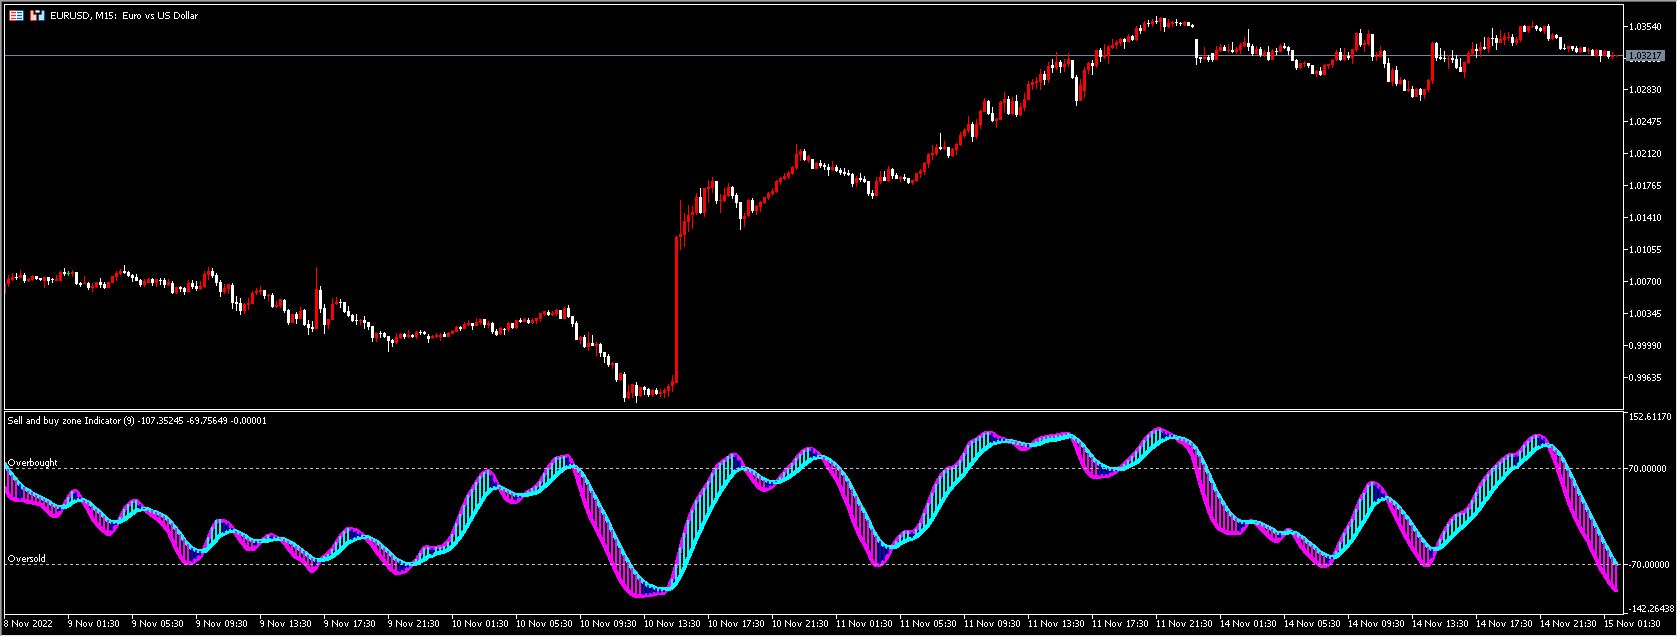Click the 9 Nov 21:30 time label

point(413,624)
